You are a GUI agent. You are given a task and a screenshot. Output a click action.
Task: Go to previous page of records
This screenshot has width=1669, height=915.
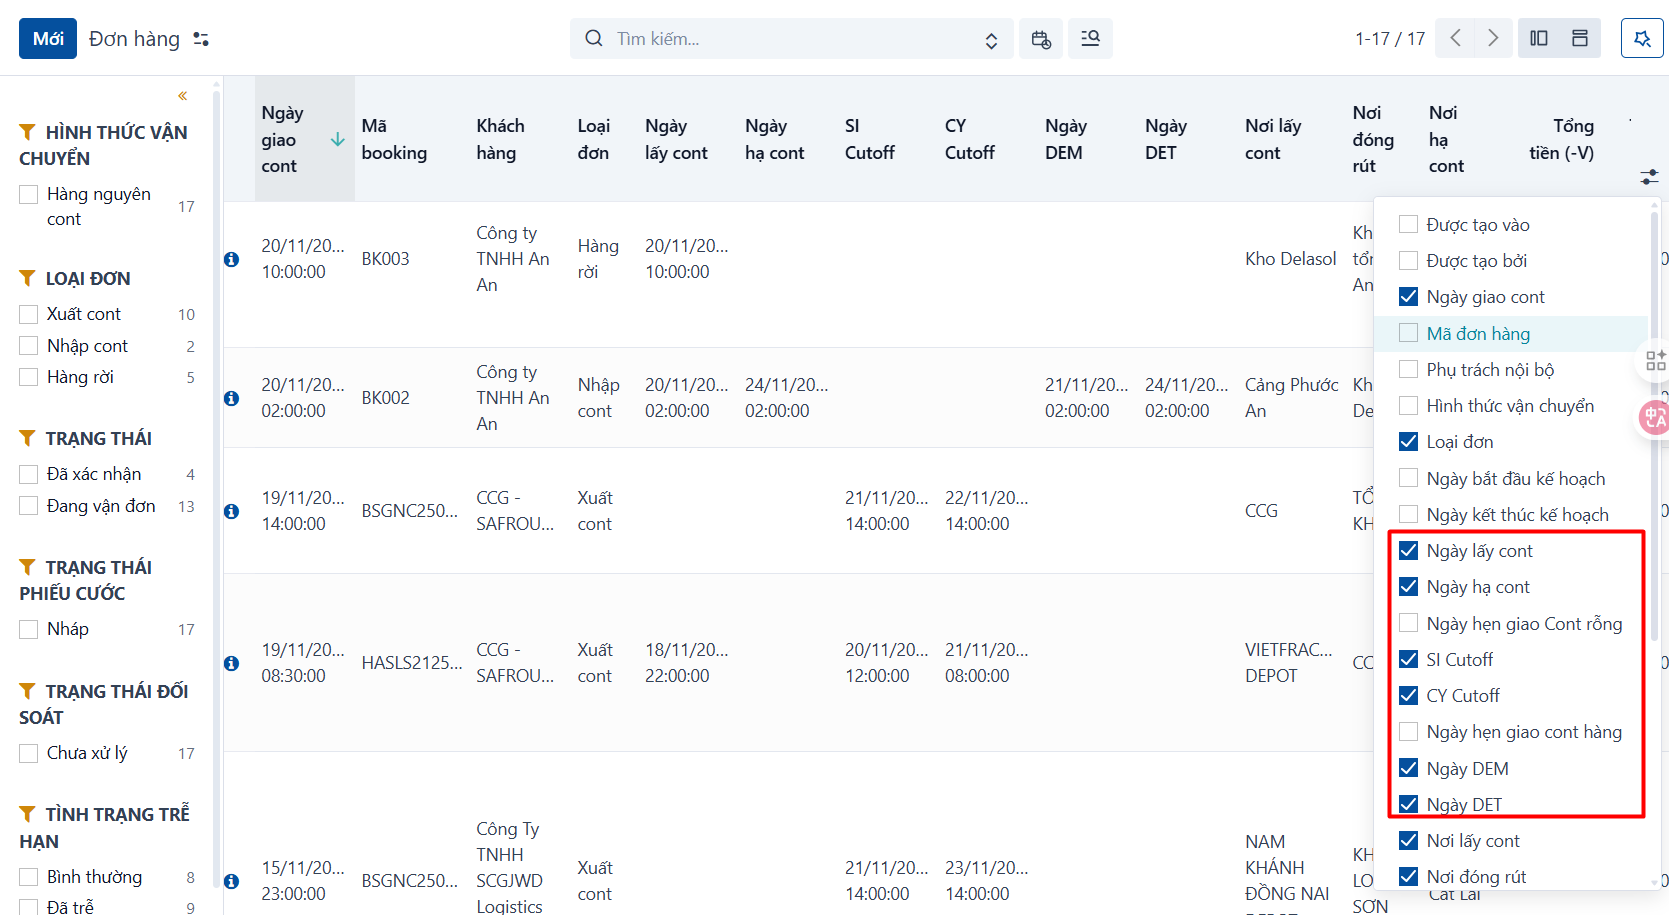1456,39
